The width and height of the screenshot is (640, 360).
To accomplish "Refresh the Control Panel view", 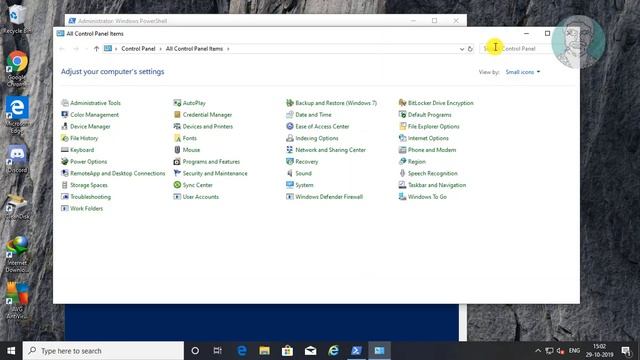I will tap(470, 49).
